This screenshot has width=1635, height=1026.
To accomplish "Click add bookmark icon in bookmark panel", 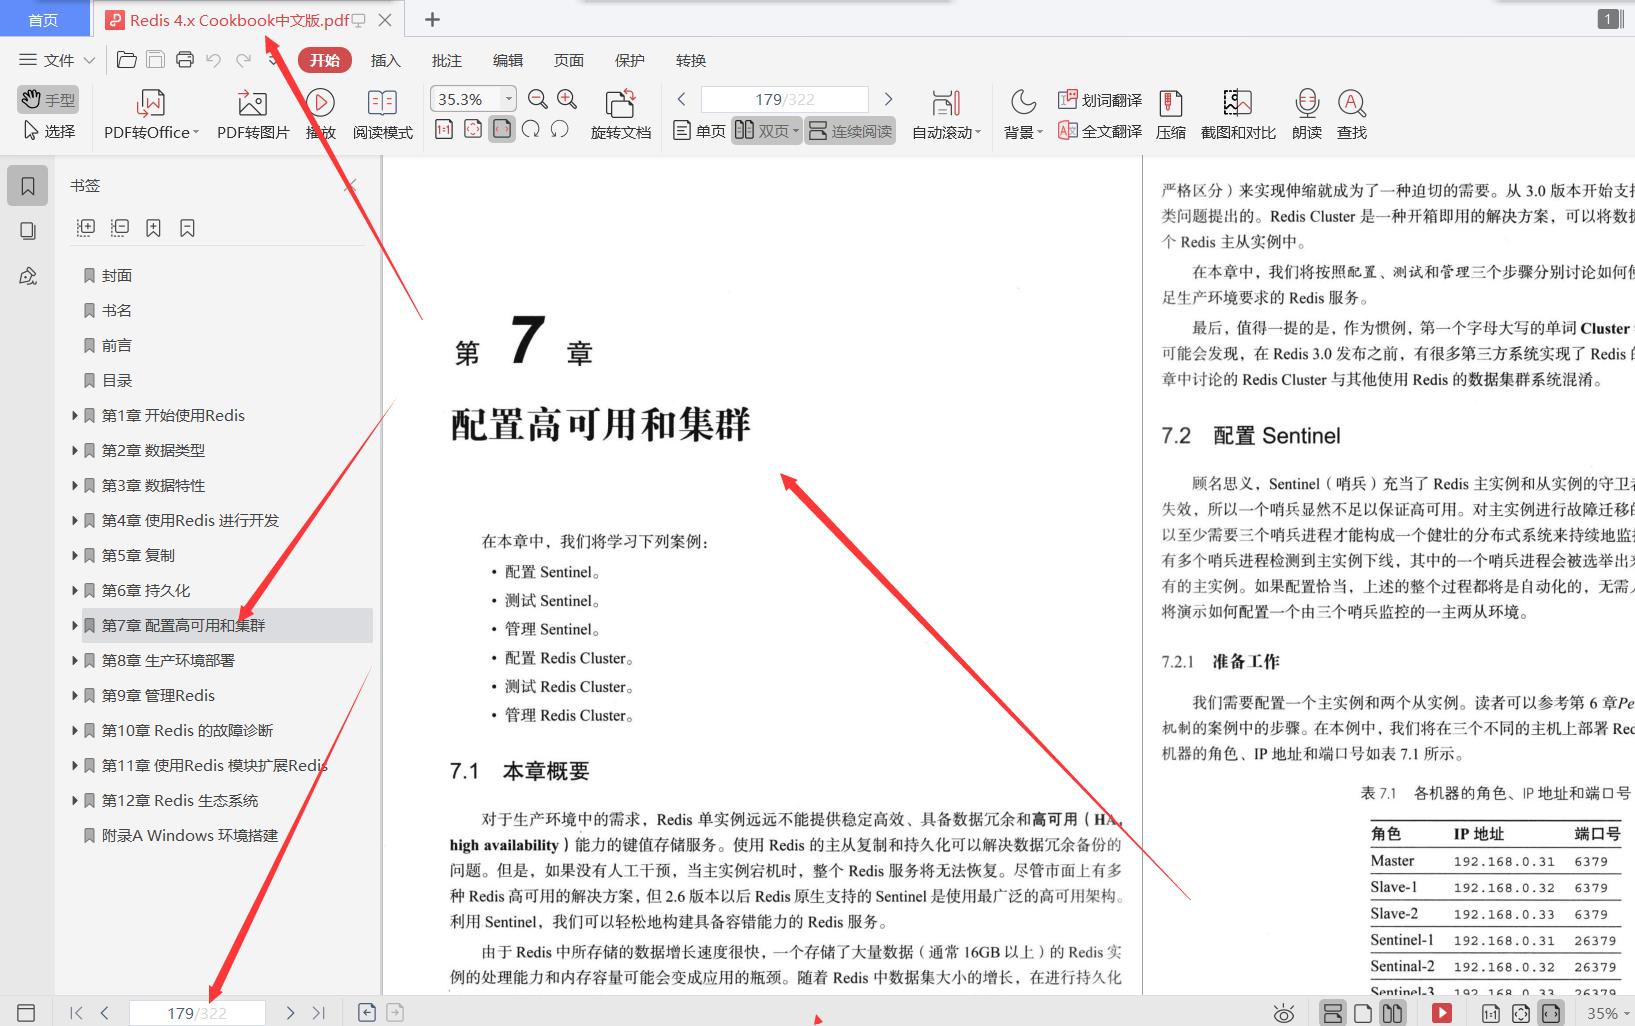I will [x=153, y=228].
